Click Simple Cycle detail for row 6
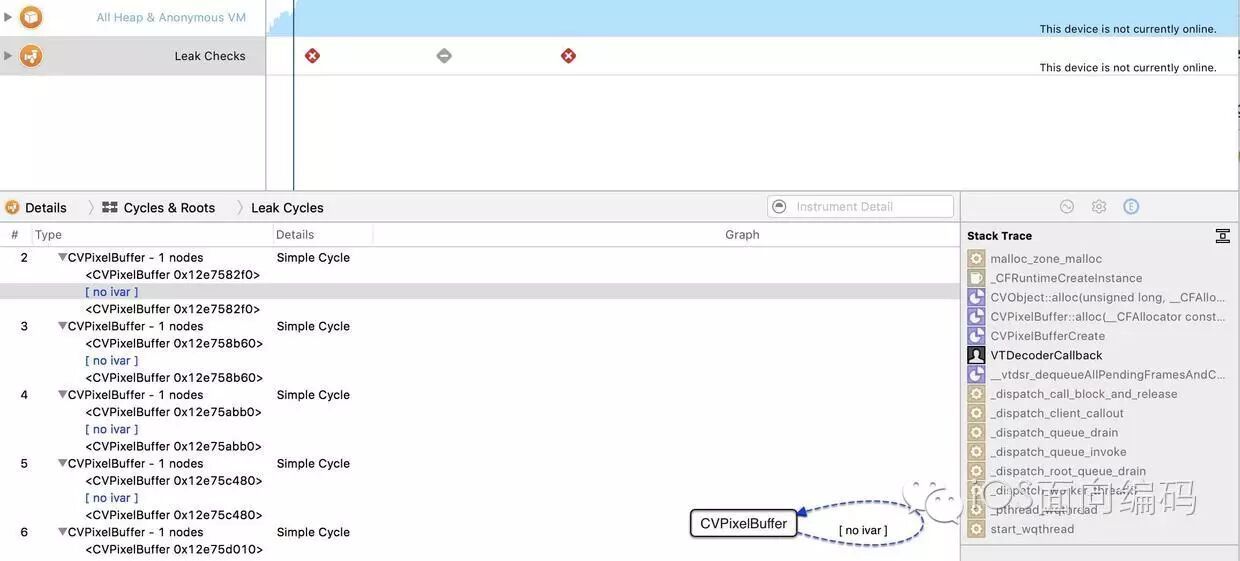Screen dimensions: 1240x561 click(313, 533)
